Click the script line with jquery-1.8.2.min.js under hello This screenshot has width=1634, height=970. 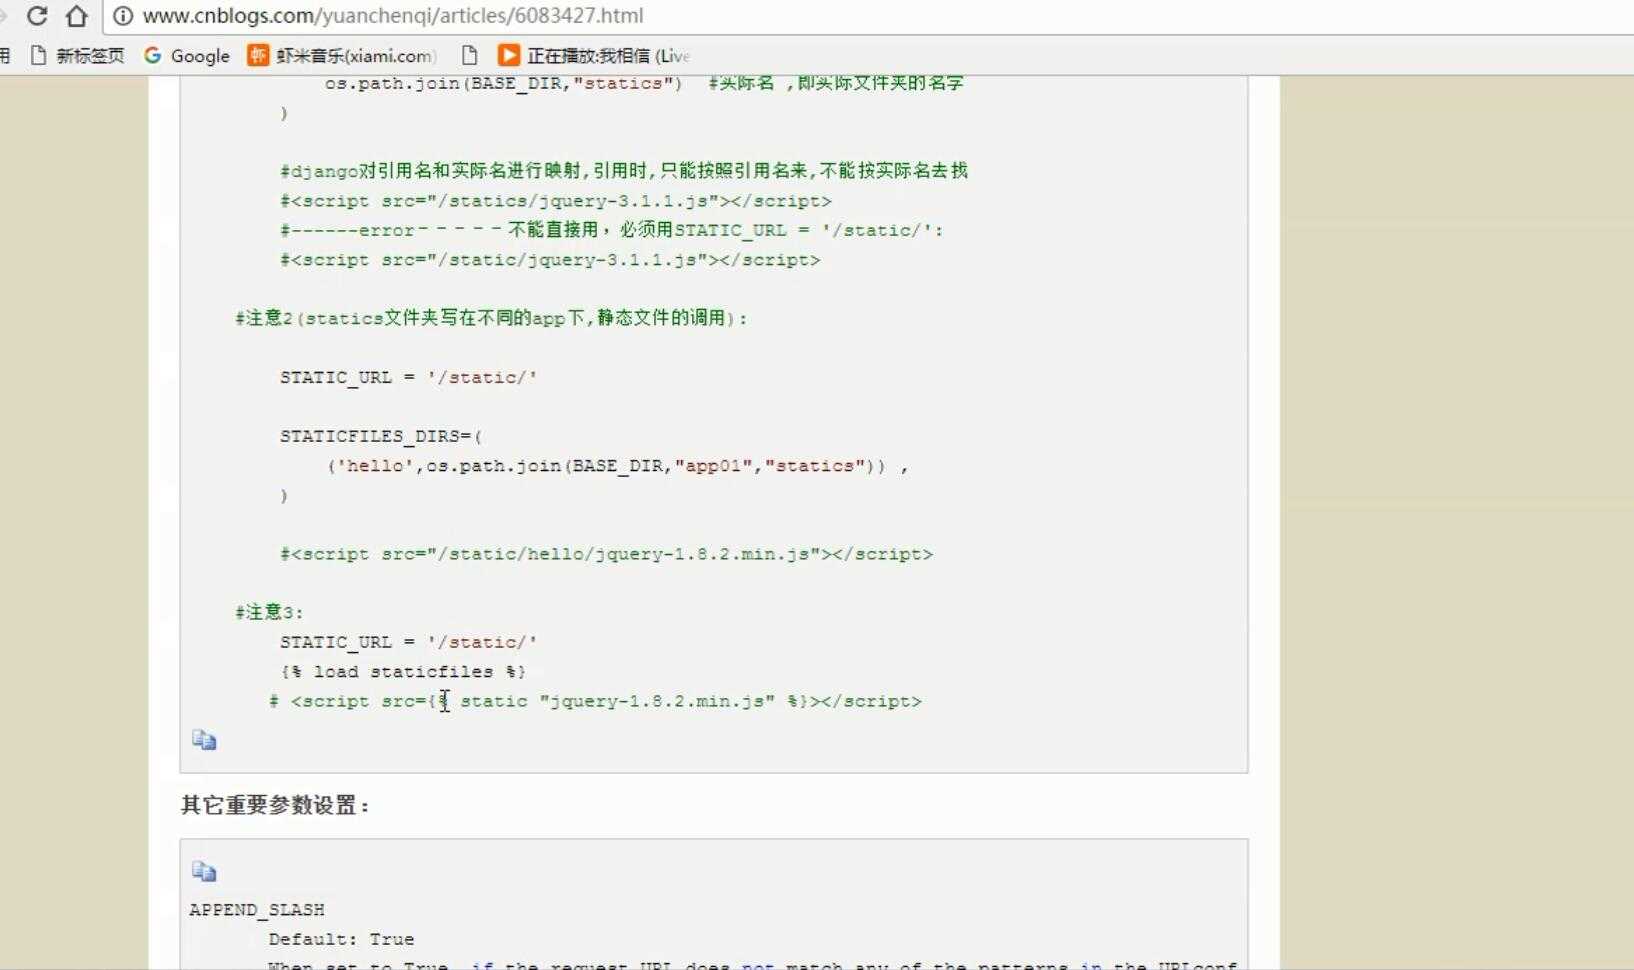tap(606, 554)
